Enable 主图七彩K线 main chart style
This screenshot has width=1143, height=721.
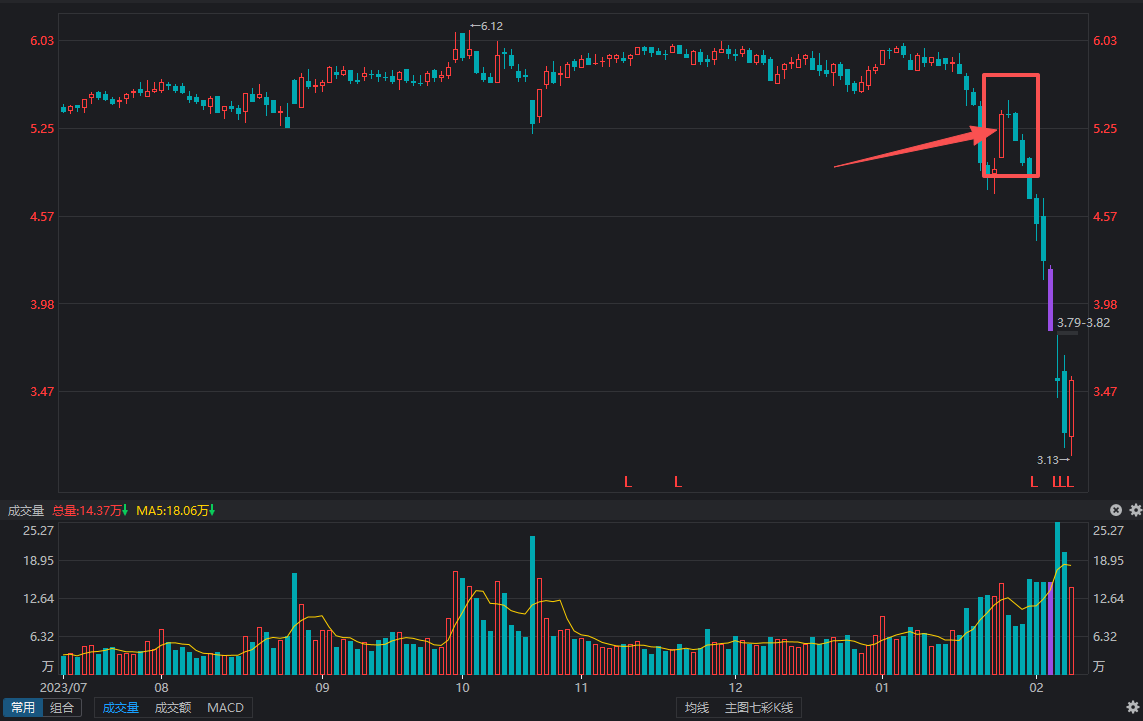click(x=758, y=708)
